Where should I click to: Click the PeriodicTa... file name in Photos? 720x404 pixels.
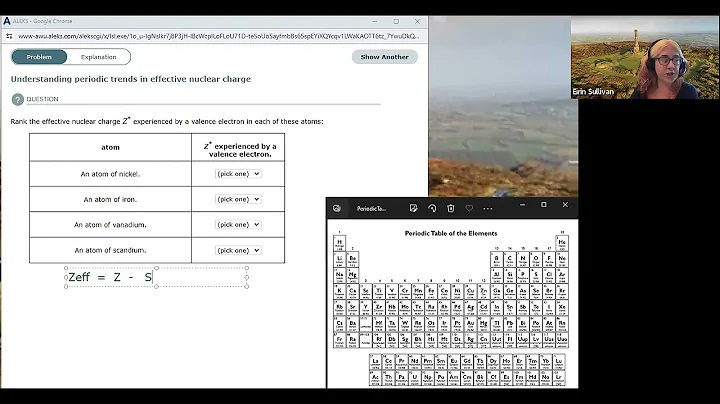(x=371, y=208)
